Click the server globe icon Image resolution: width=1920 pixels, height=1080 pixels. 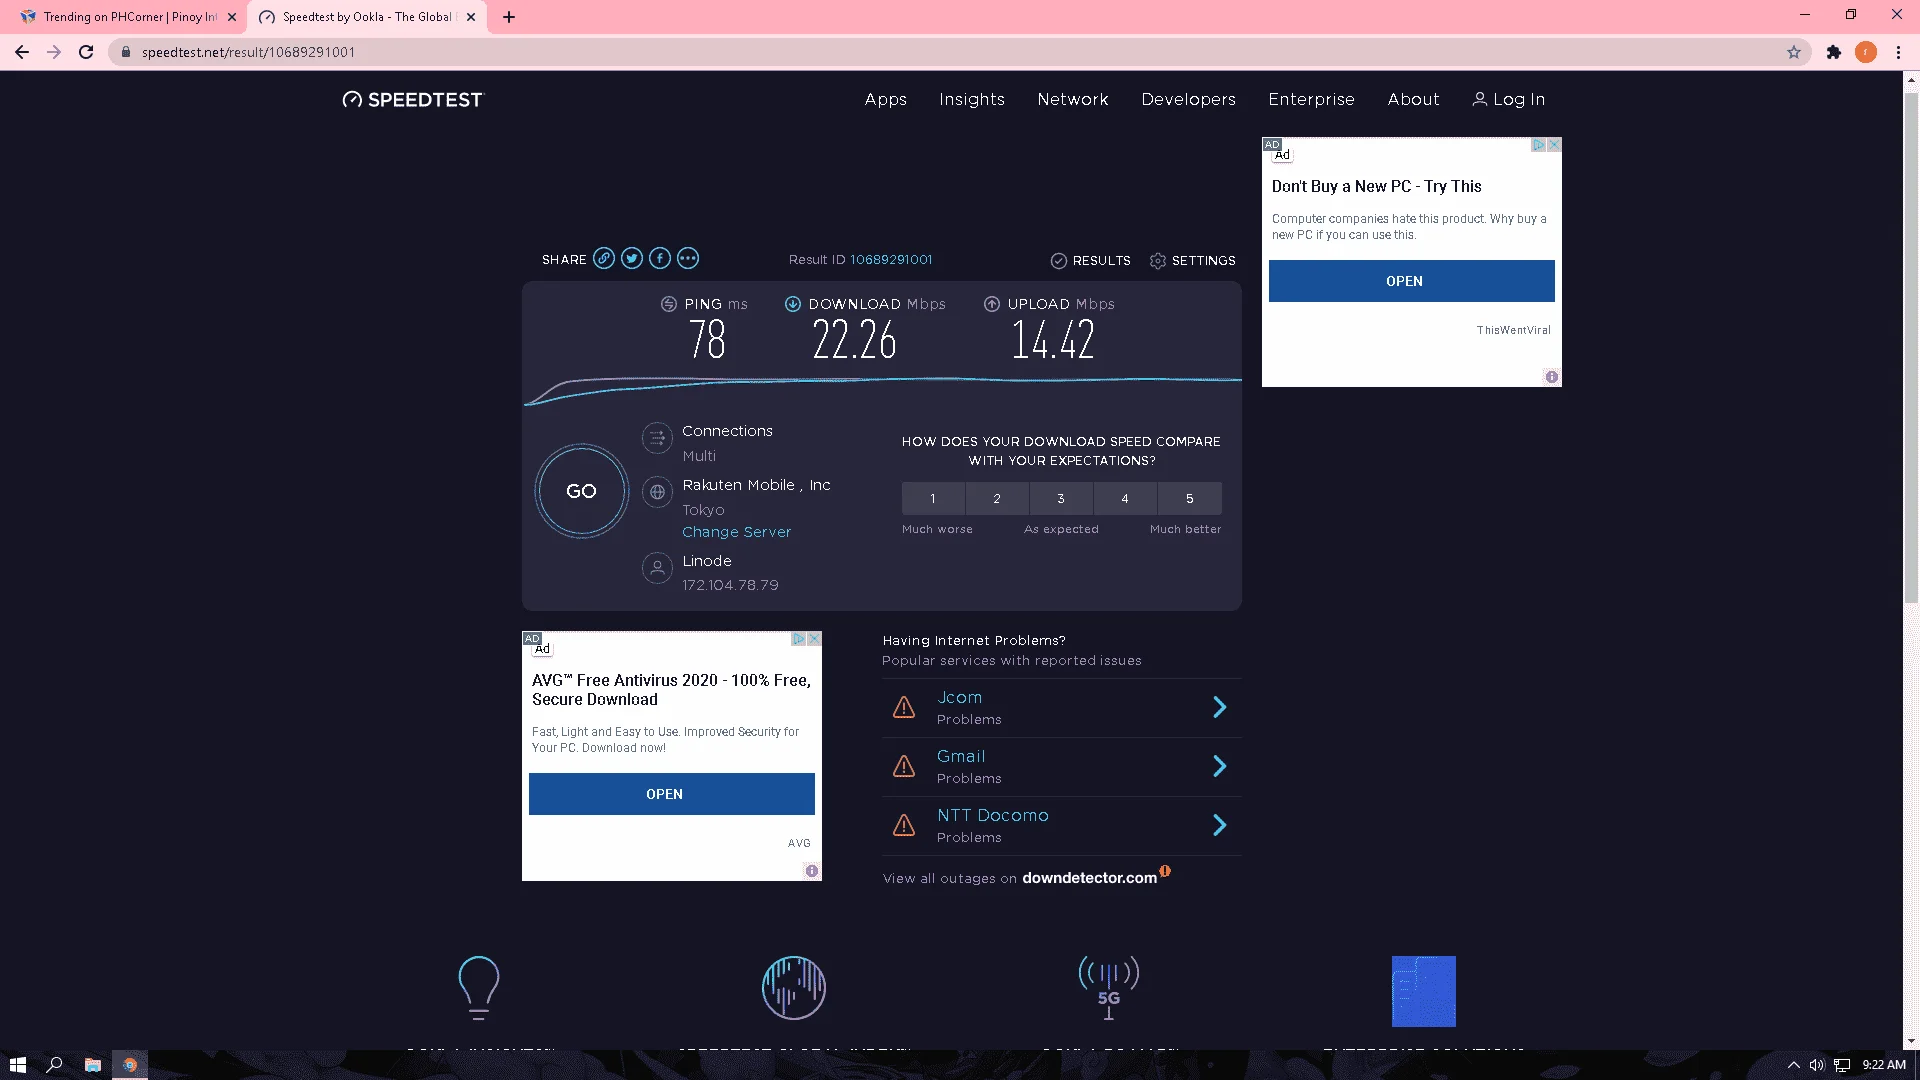(x=657, y=492)
